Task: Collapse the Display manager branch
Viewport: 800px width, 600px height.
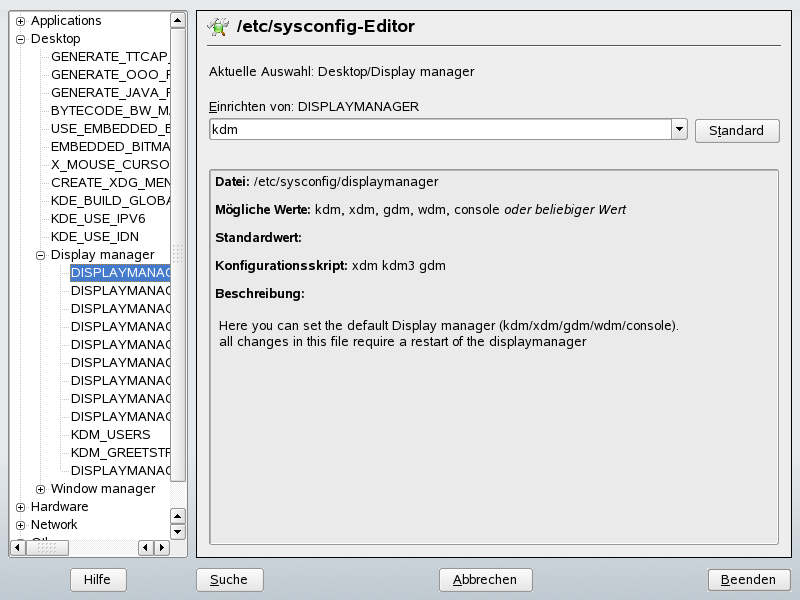Action: (x=40, y=254)
